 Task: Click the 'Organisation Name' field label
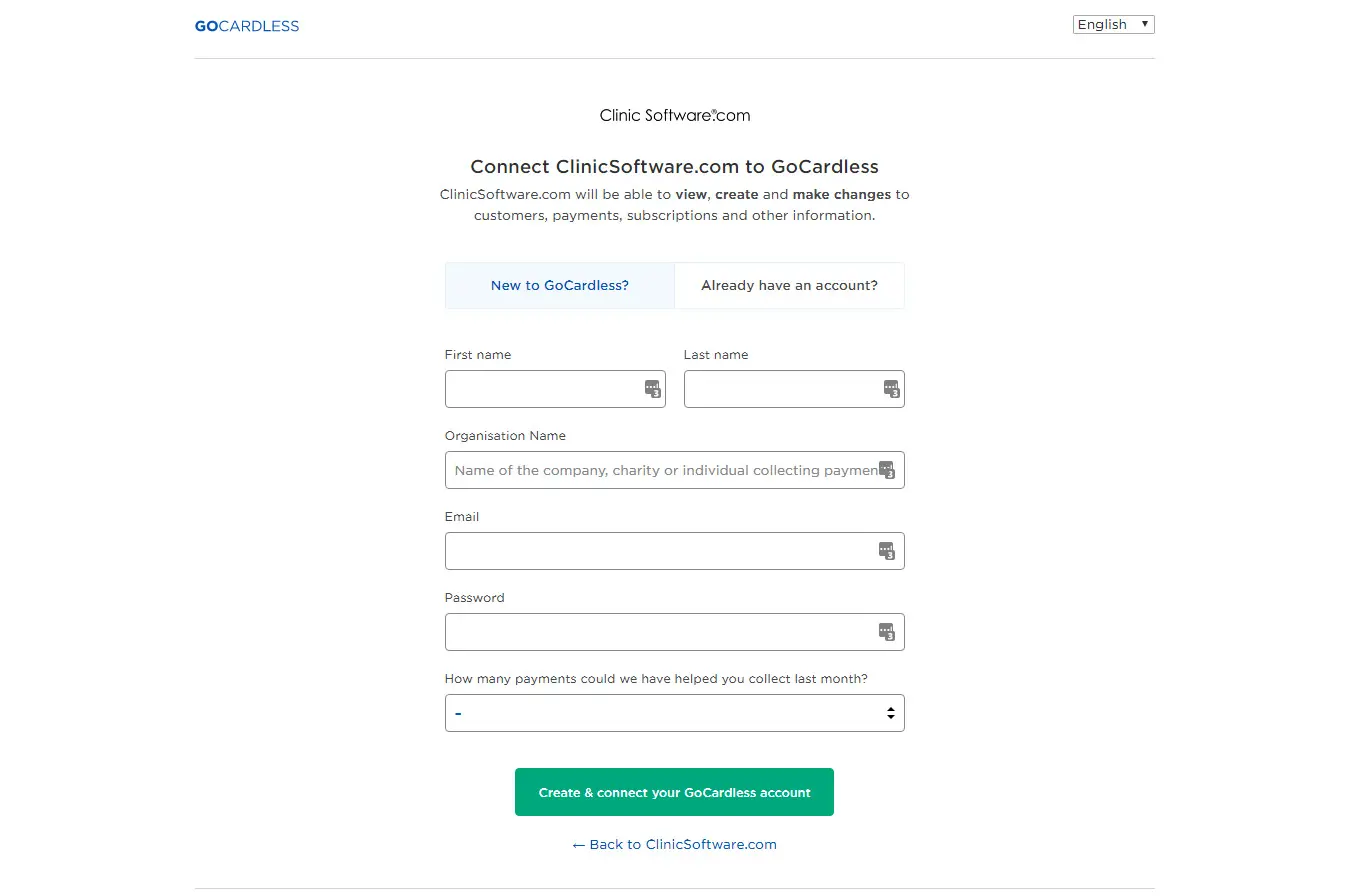[505, 436]
